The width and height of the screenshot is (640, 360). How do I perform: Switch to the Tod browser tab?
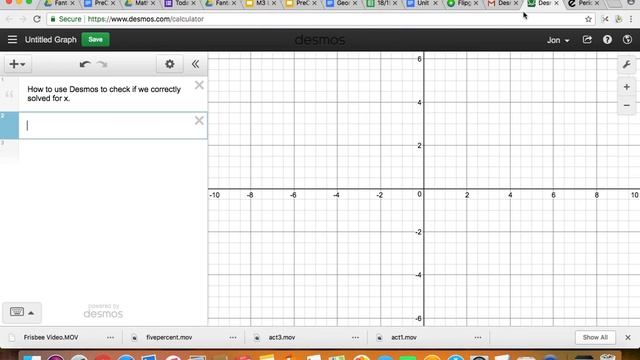coord(180,3)
